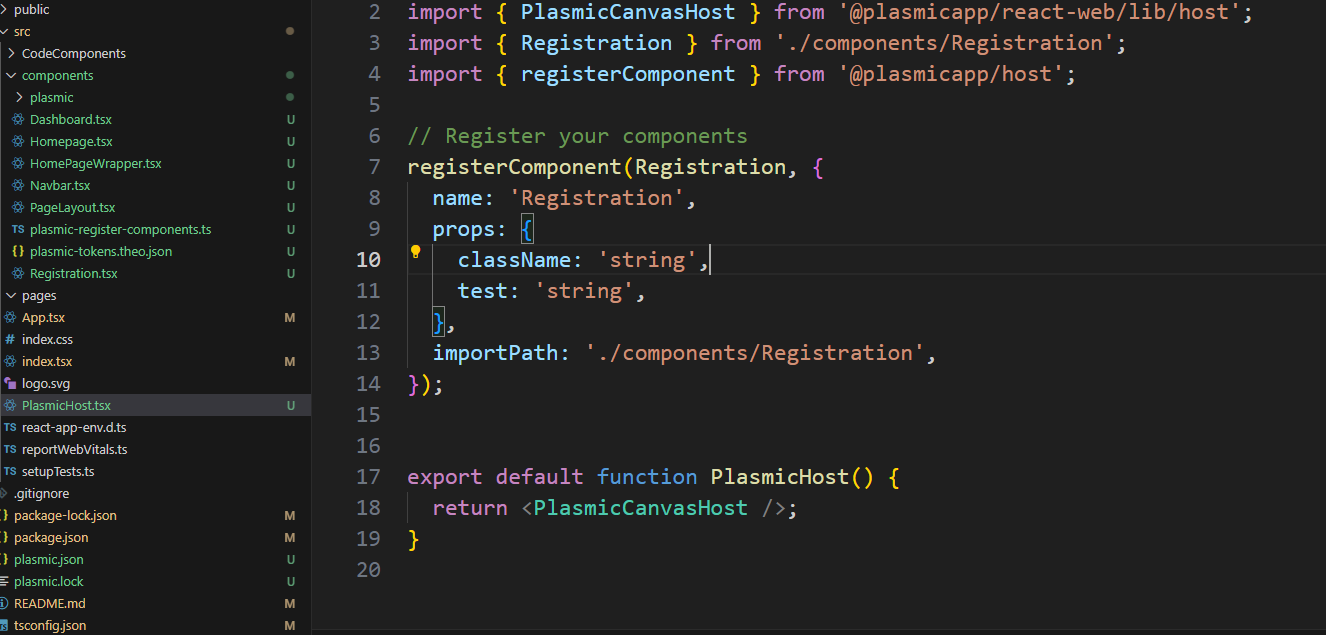Click the hash icon beside index.css
1326x635 pixels.
tap(10, 340)
